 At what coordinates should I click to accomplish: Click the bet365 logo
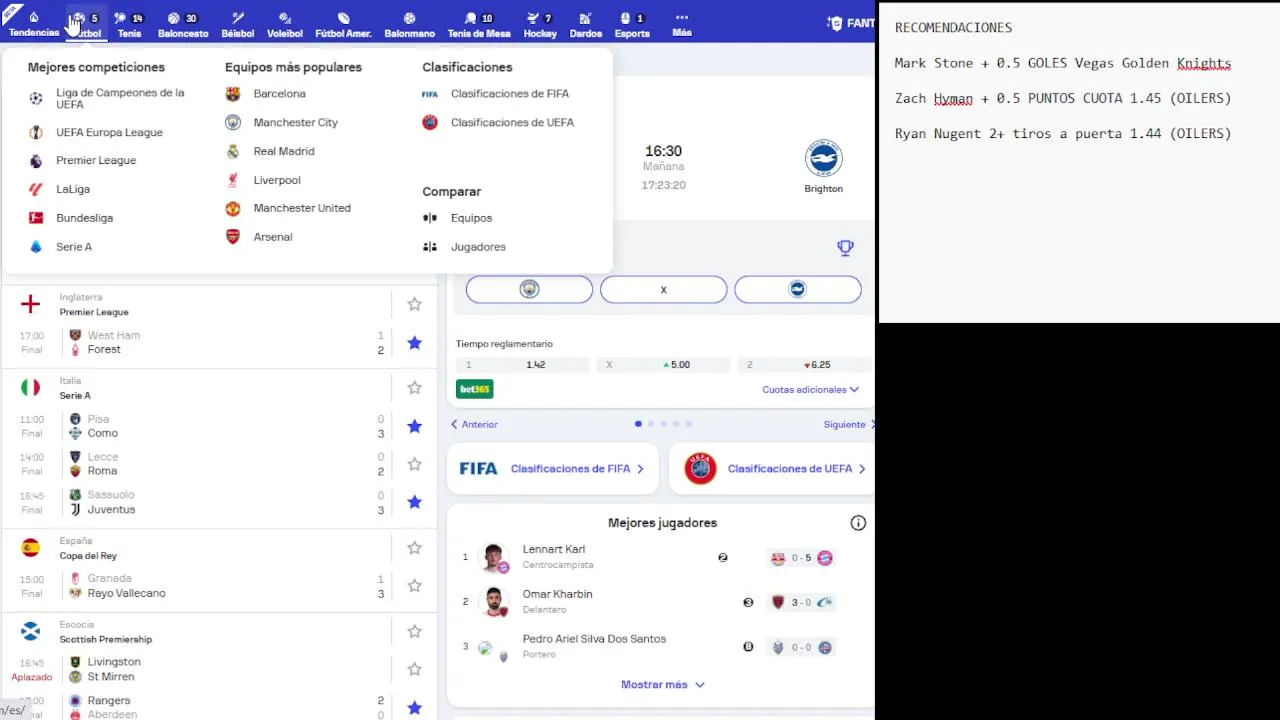[475, 389]
